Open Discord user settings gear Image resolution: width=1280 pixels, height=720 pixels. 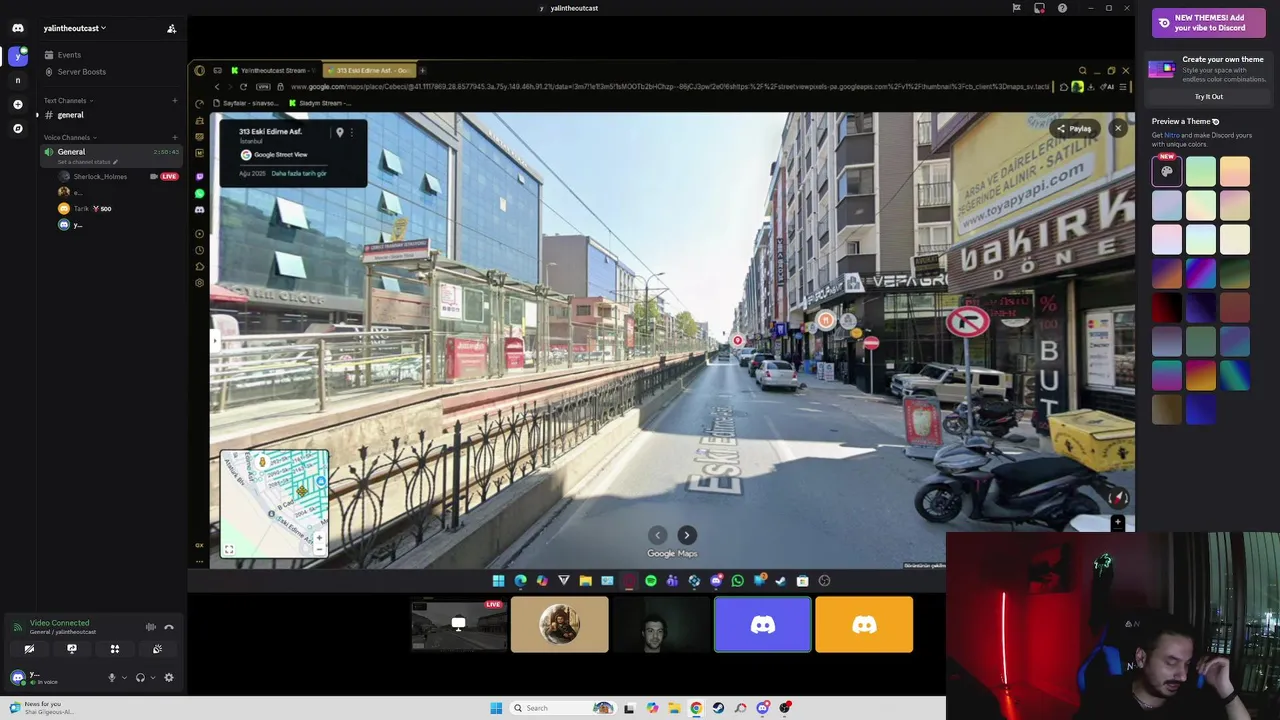coord(169,677)
